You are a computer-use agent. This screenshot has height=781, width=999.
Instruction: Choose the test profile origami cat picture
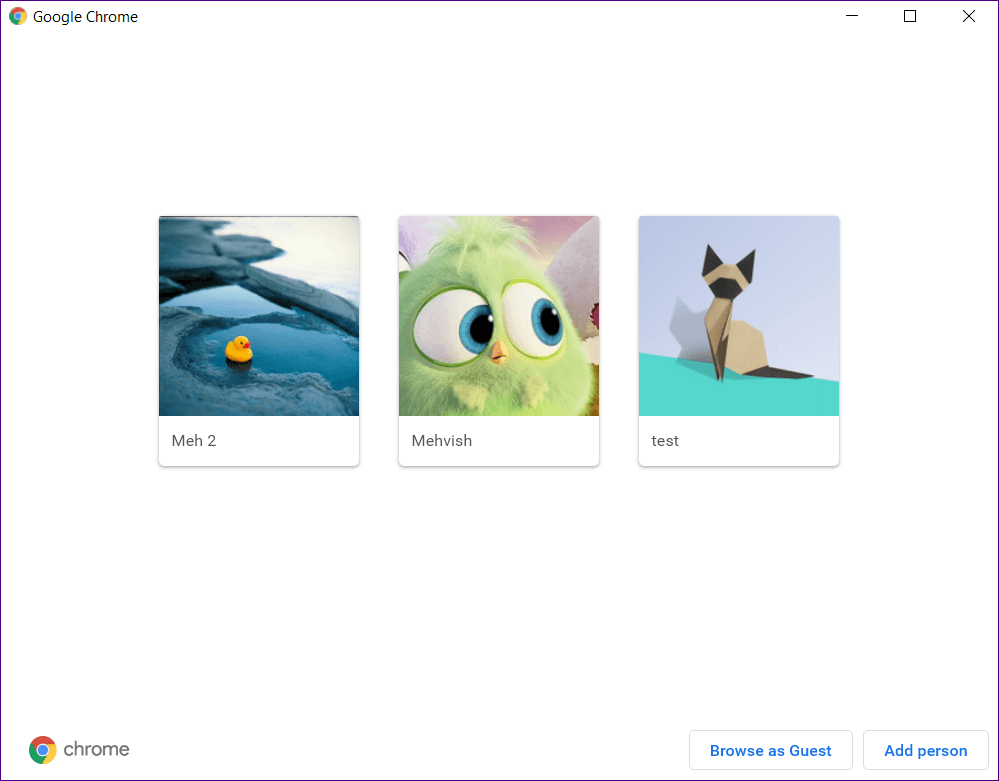(x=739, y=316)
